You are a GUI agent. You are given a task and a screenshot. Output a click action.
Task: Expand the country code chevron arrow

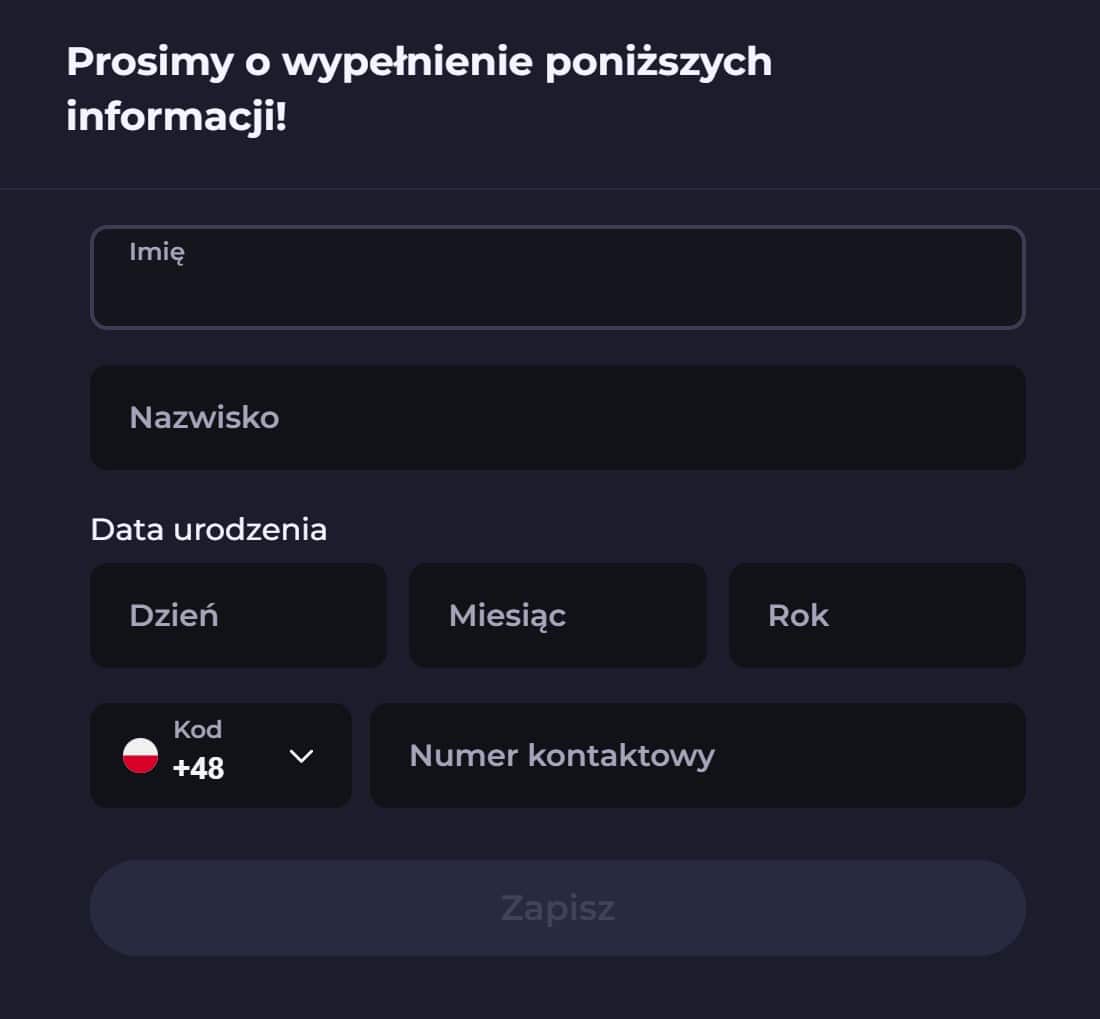pyautogui.click(x=301, y=756)
